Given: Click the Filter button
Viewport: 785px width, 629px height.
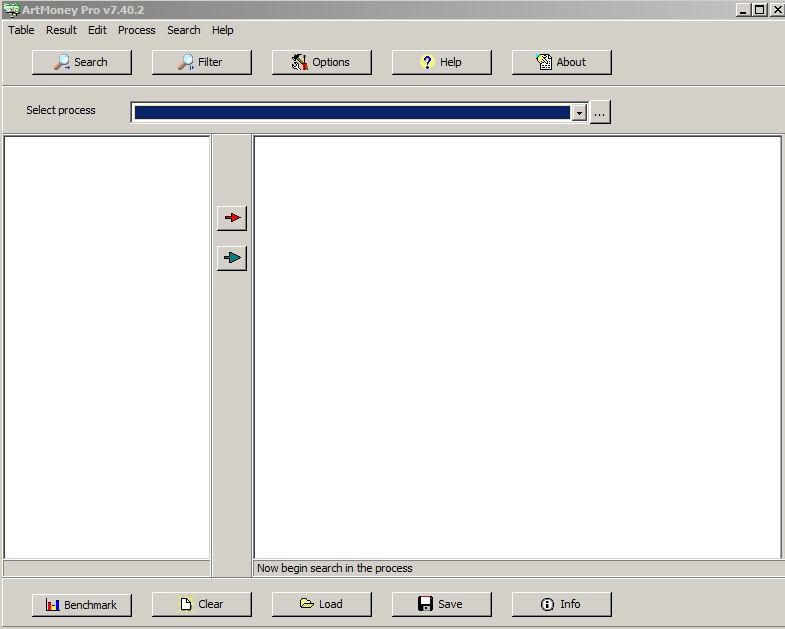Looking at the screenshot, I should (202, 62).
